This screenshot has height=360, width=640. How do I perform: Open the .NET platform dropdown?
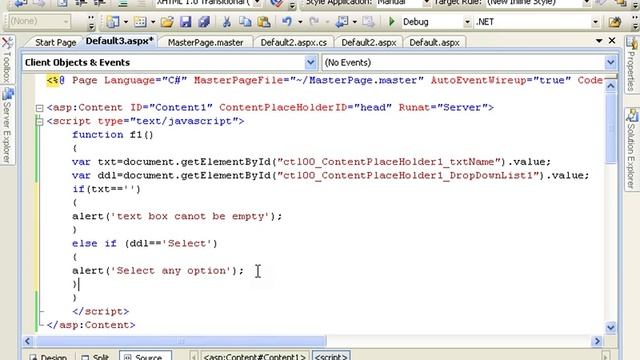pos(595,22)
